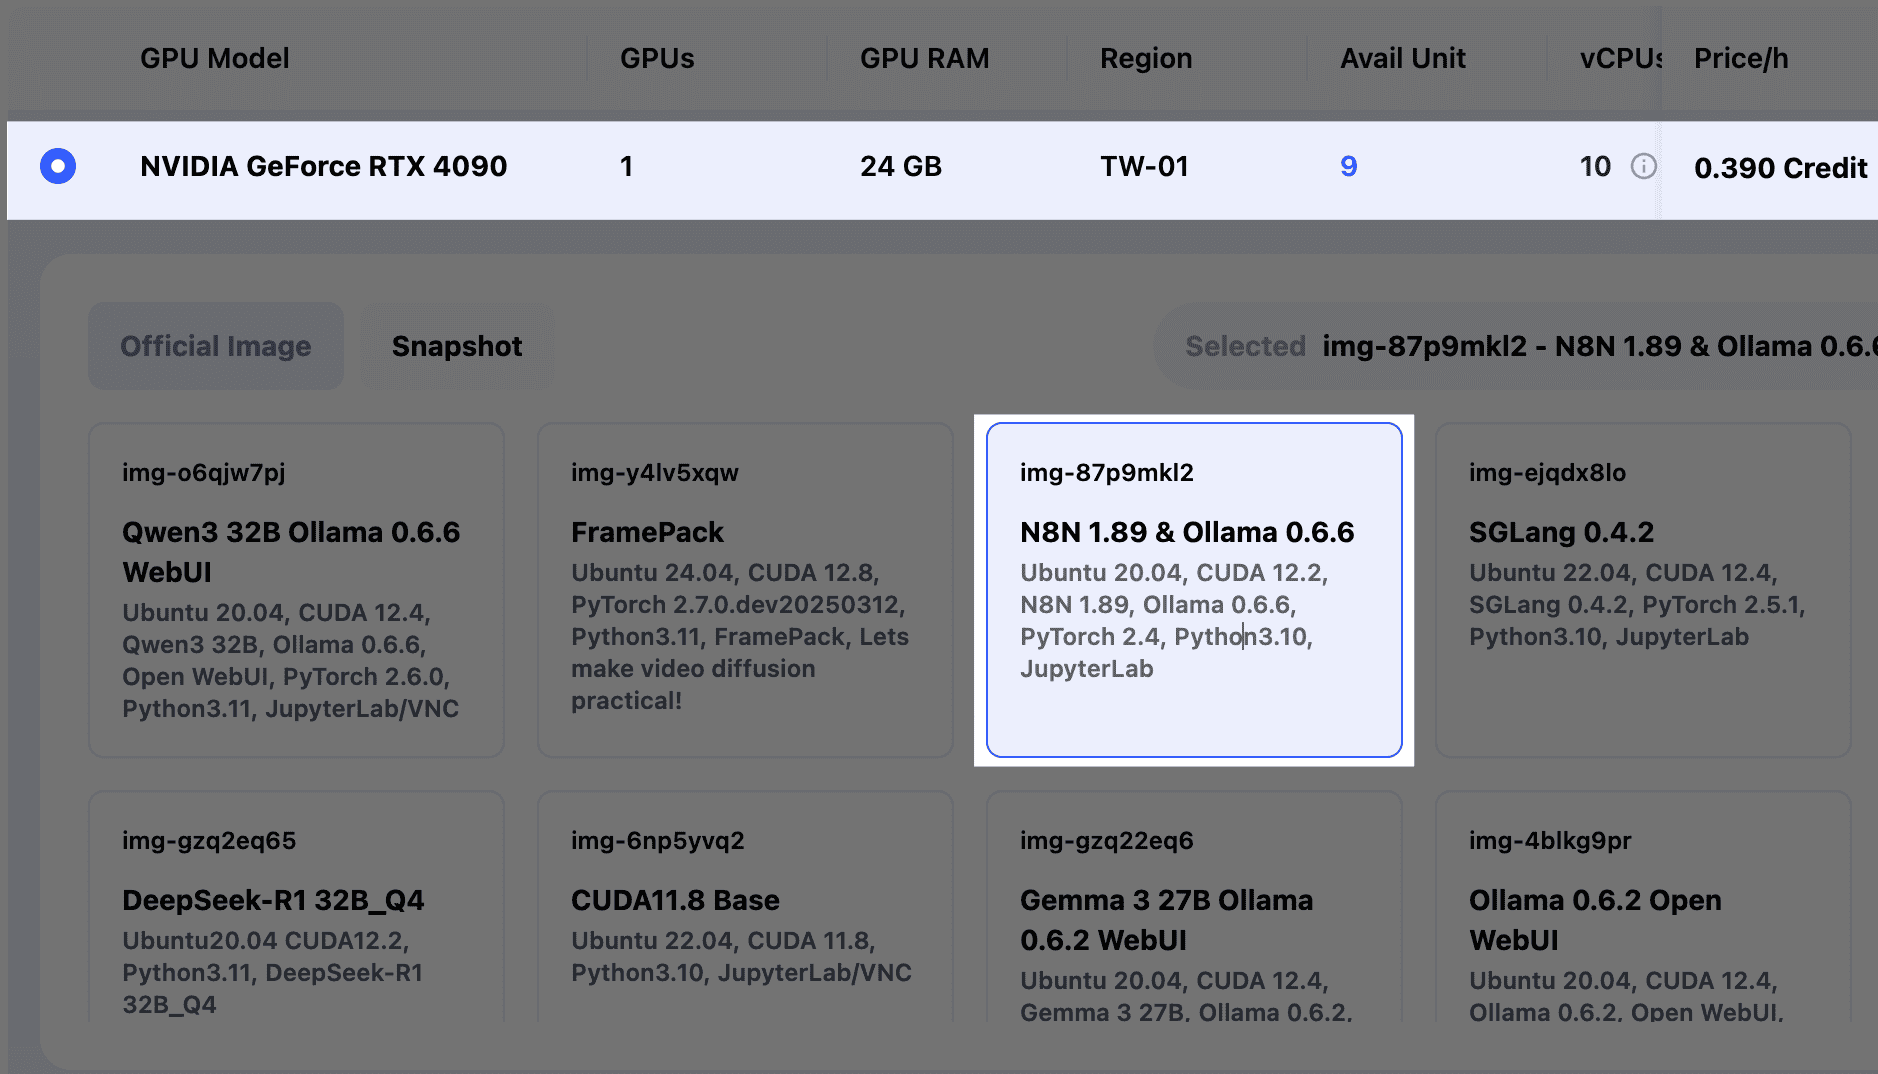This screenshot has height=1074, width=1878.
Task: Select the Qwen3 32B Ollama 0.6.6 WebUI image
Action: click(296, 589)
